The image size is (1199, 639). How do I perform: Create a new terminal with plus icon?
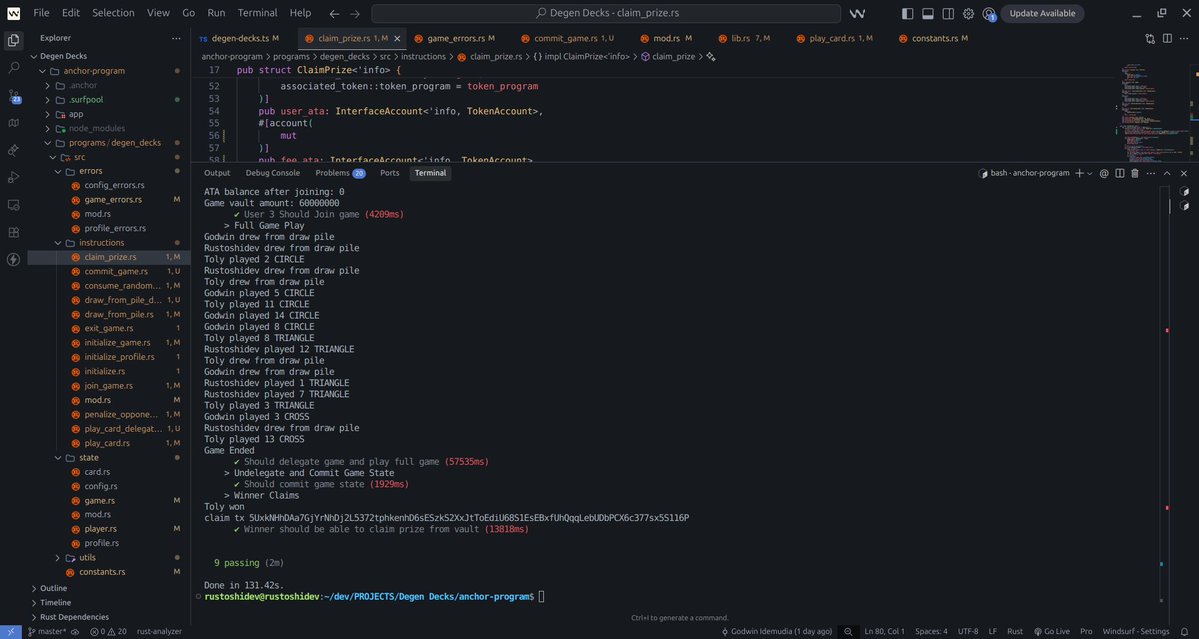1079,174
